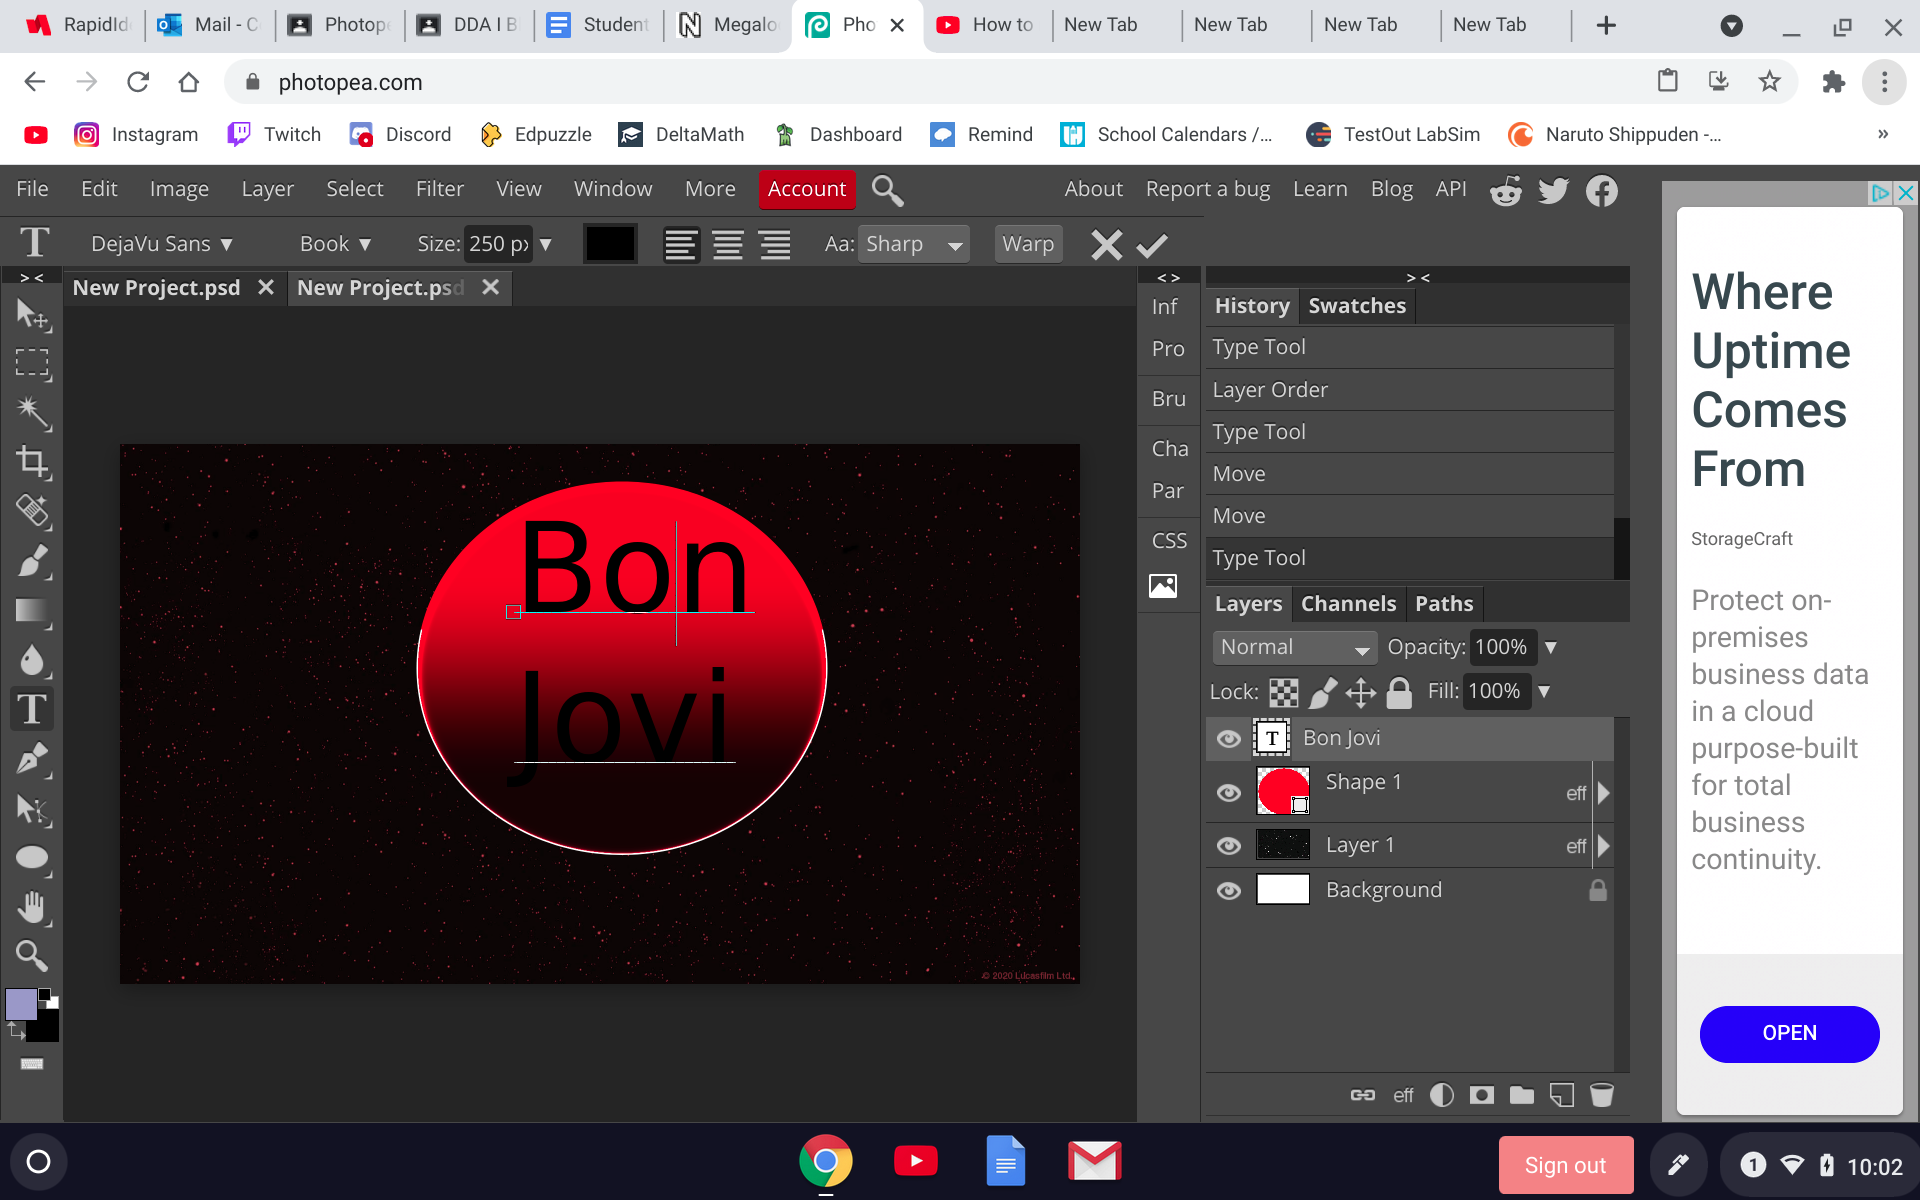Image resolution: width=1920 pixels, height=1200 pixels.
Task: Open the Twitter link icon
Action: [x=1553, y=190]
